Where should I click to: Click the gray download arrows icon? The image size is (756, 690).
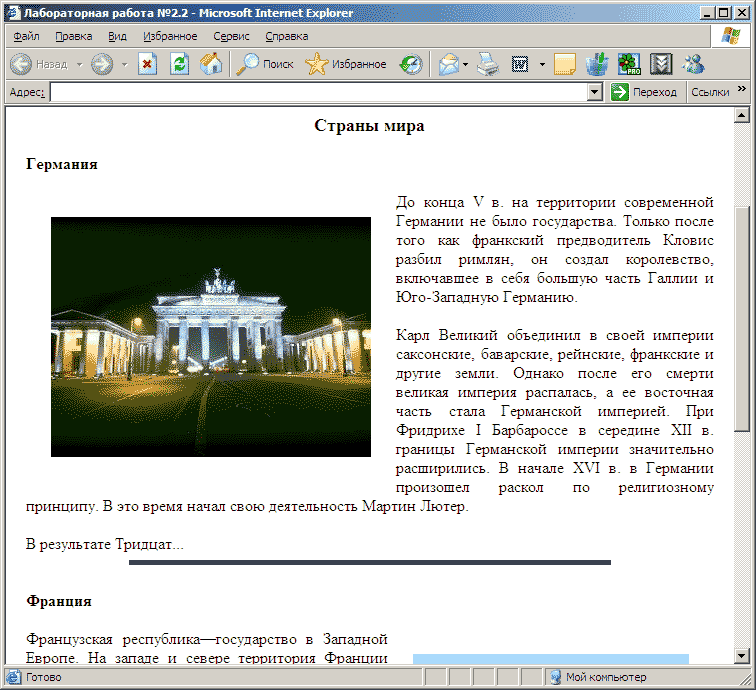click(x=661, y=64)
